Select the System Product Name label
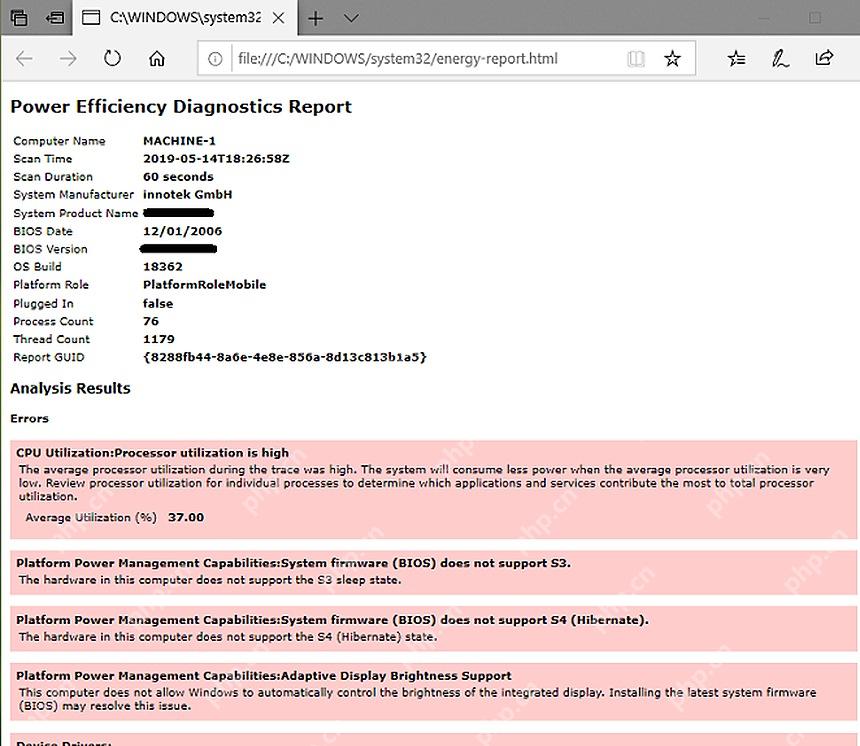 pyautogui.click(x=76, y=213)
